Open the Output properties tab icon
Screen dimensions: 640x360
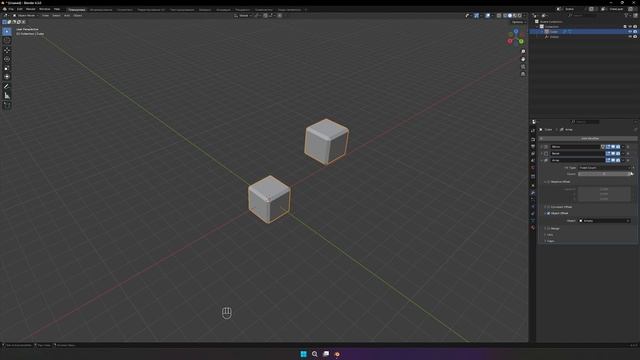tap(533, 146)
